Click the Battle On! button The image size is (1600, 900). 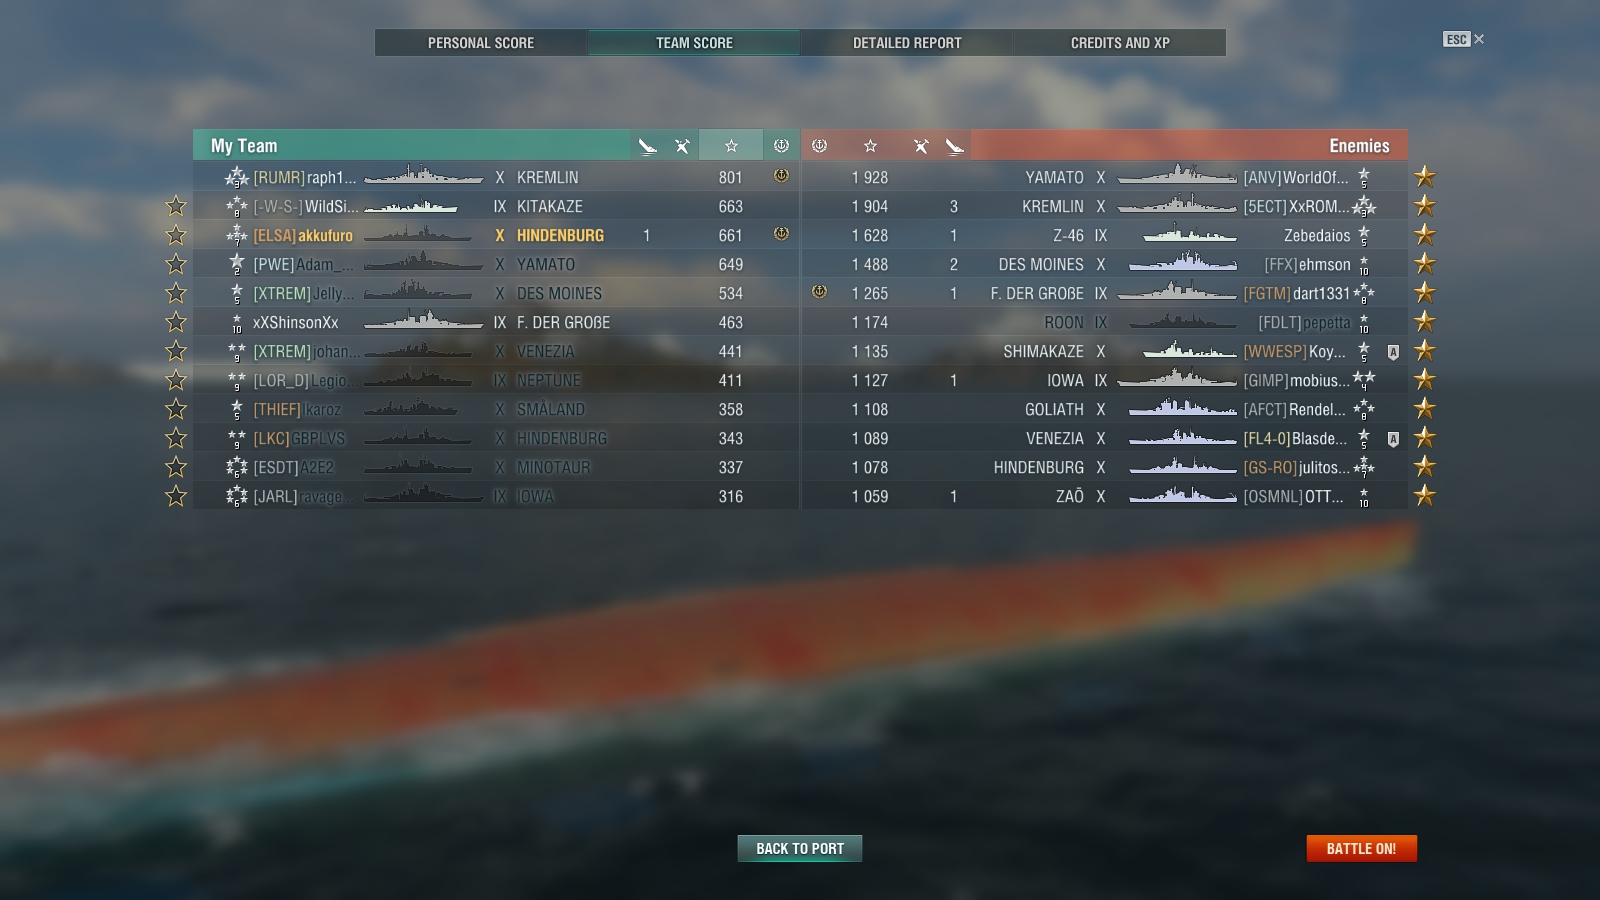(x=1361, y=848)
